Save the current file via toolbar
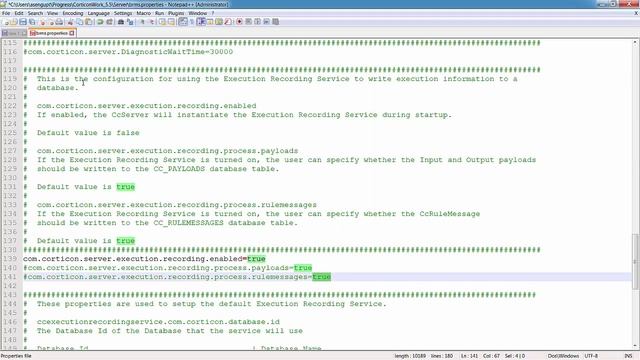The width and height of the screenshot is (640, 360). [23, 22]
